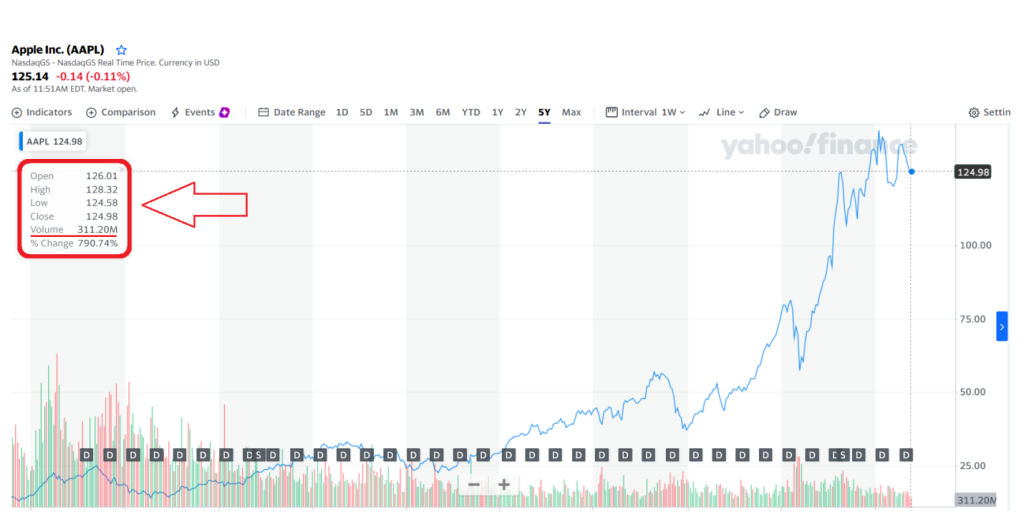Select the 1Y time range
The height and width of the screenshot is (512, 1024).
498,112
